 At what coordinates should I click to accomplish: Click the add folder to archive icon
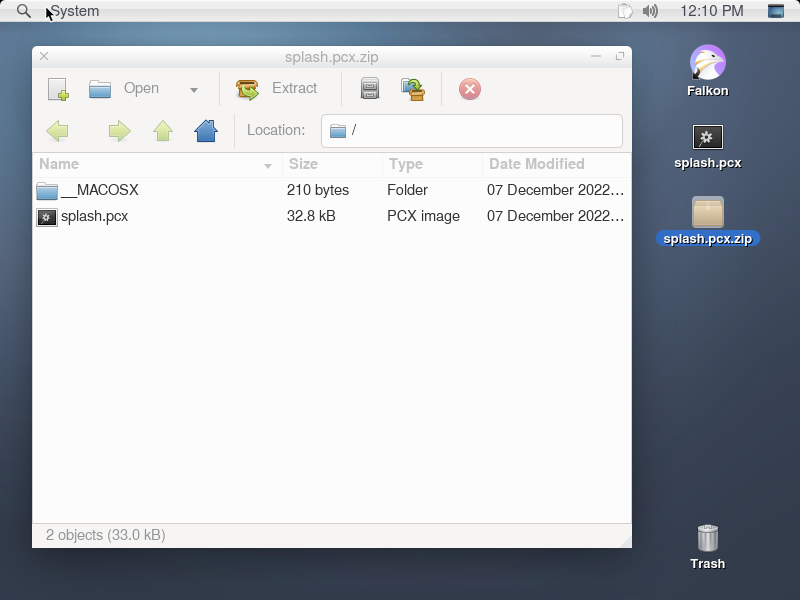(x=413, y=89)
